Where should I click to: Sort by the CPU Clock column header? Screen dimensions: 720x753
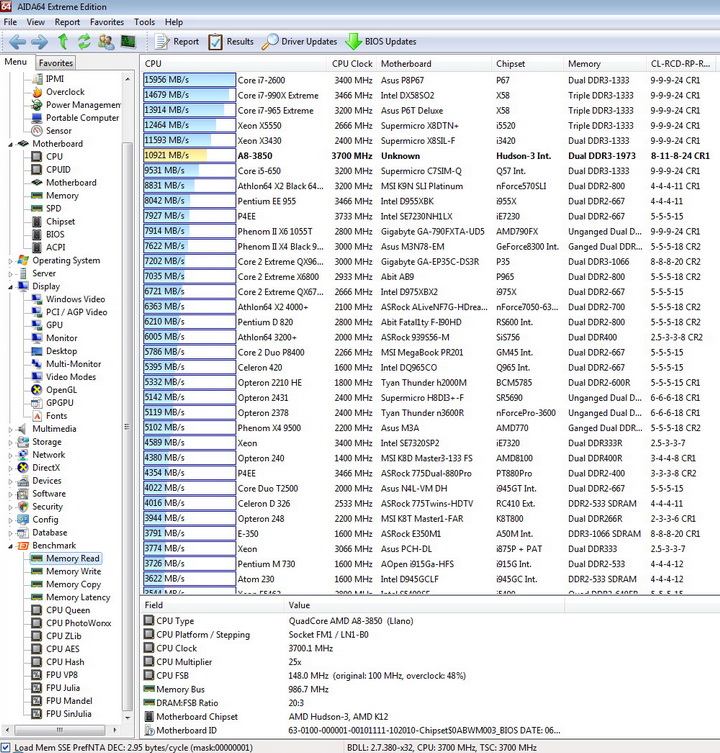point(352,63)
